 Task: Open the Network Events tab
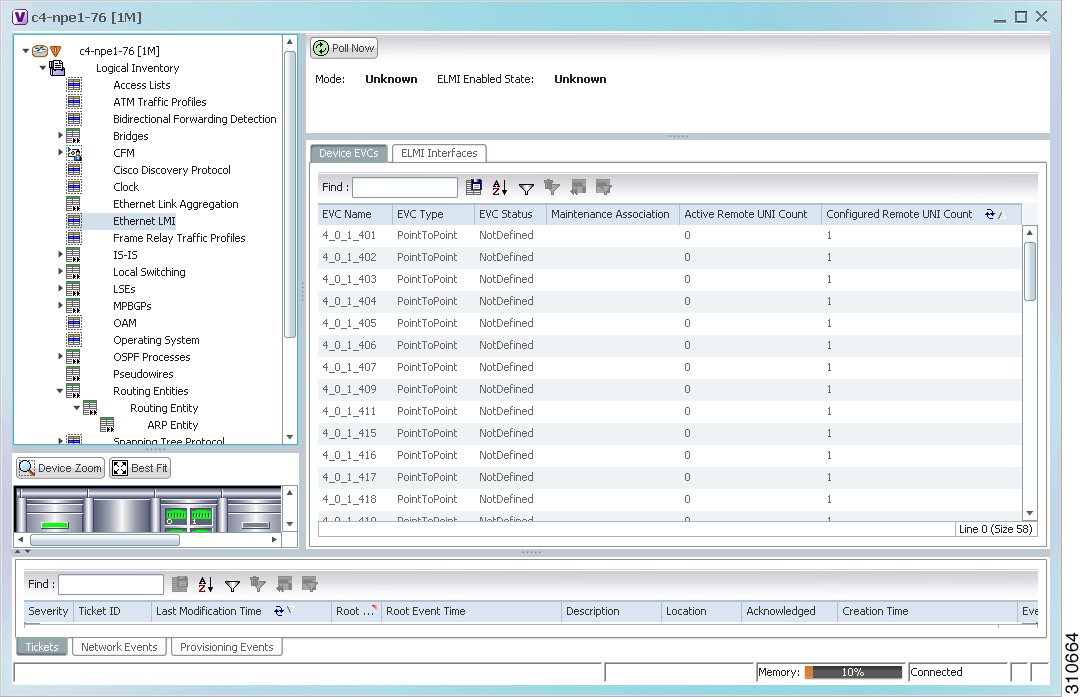119,647
